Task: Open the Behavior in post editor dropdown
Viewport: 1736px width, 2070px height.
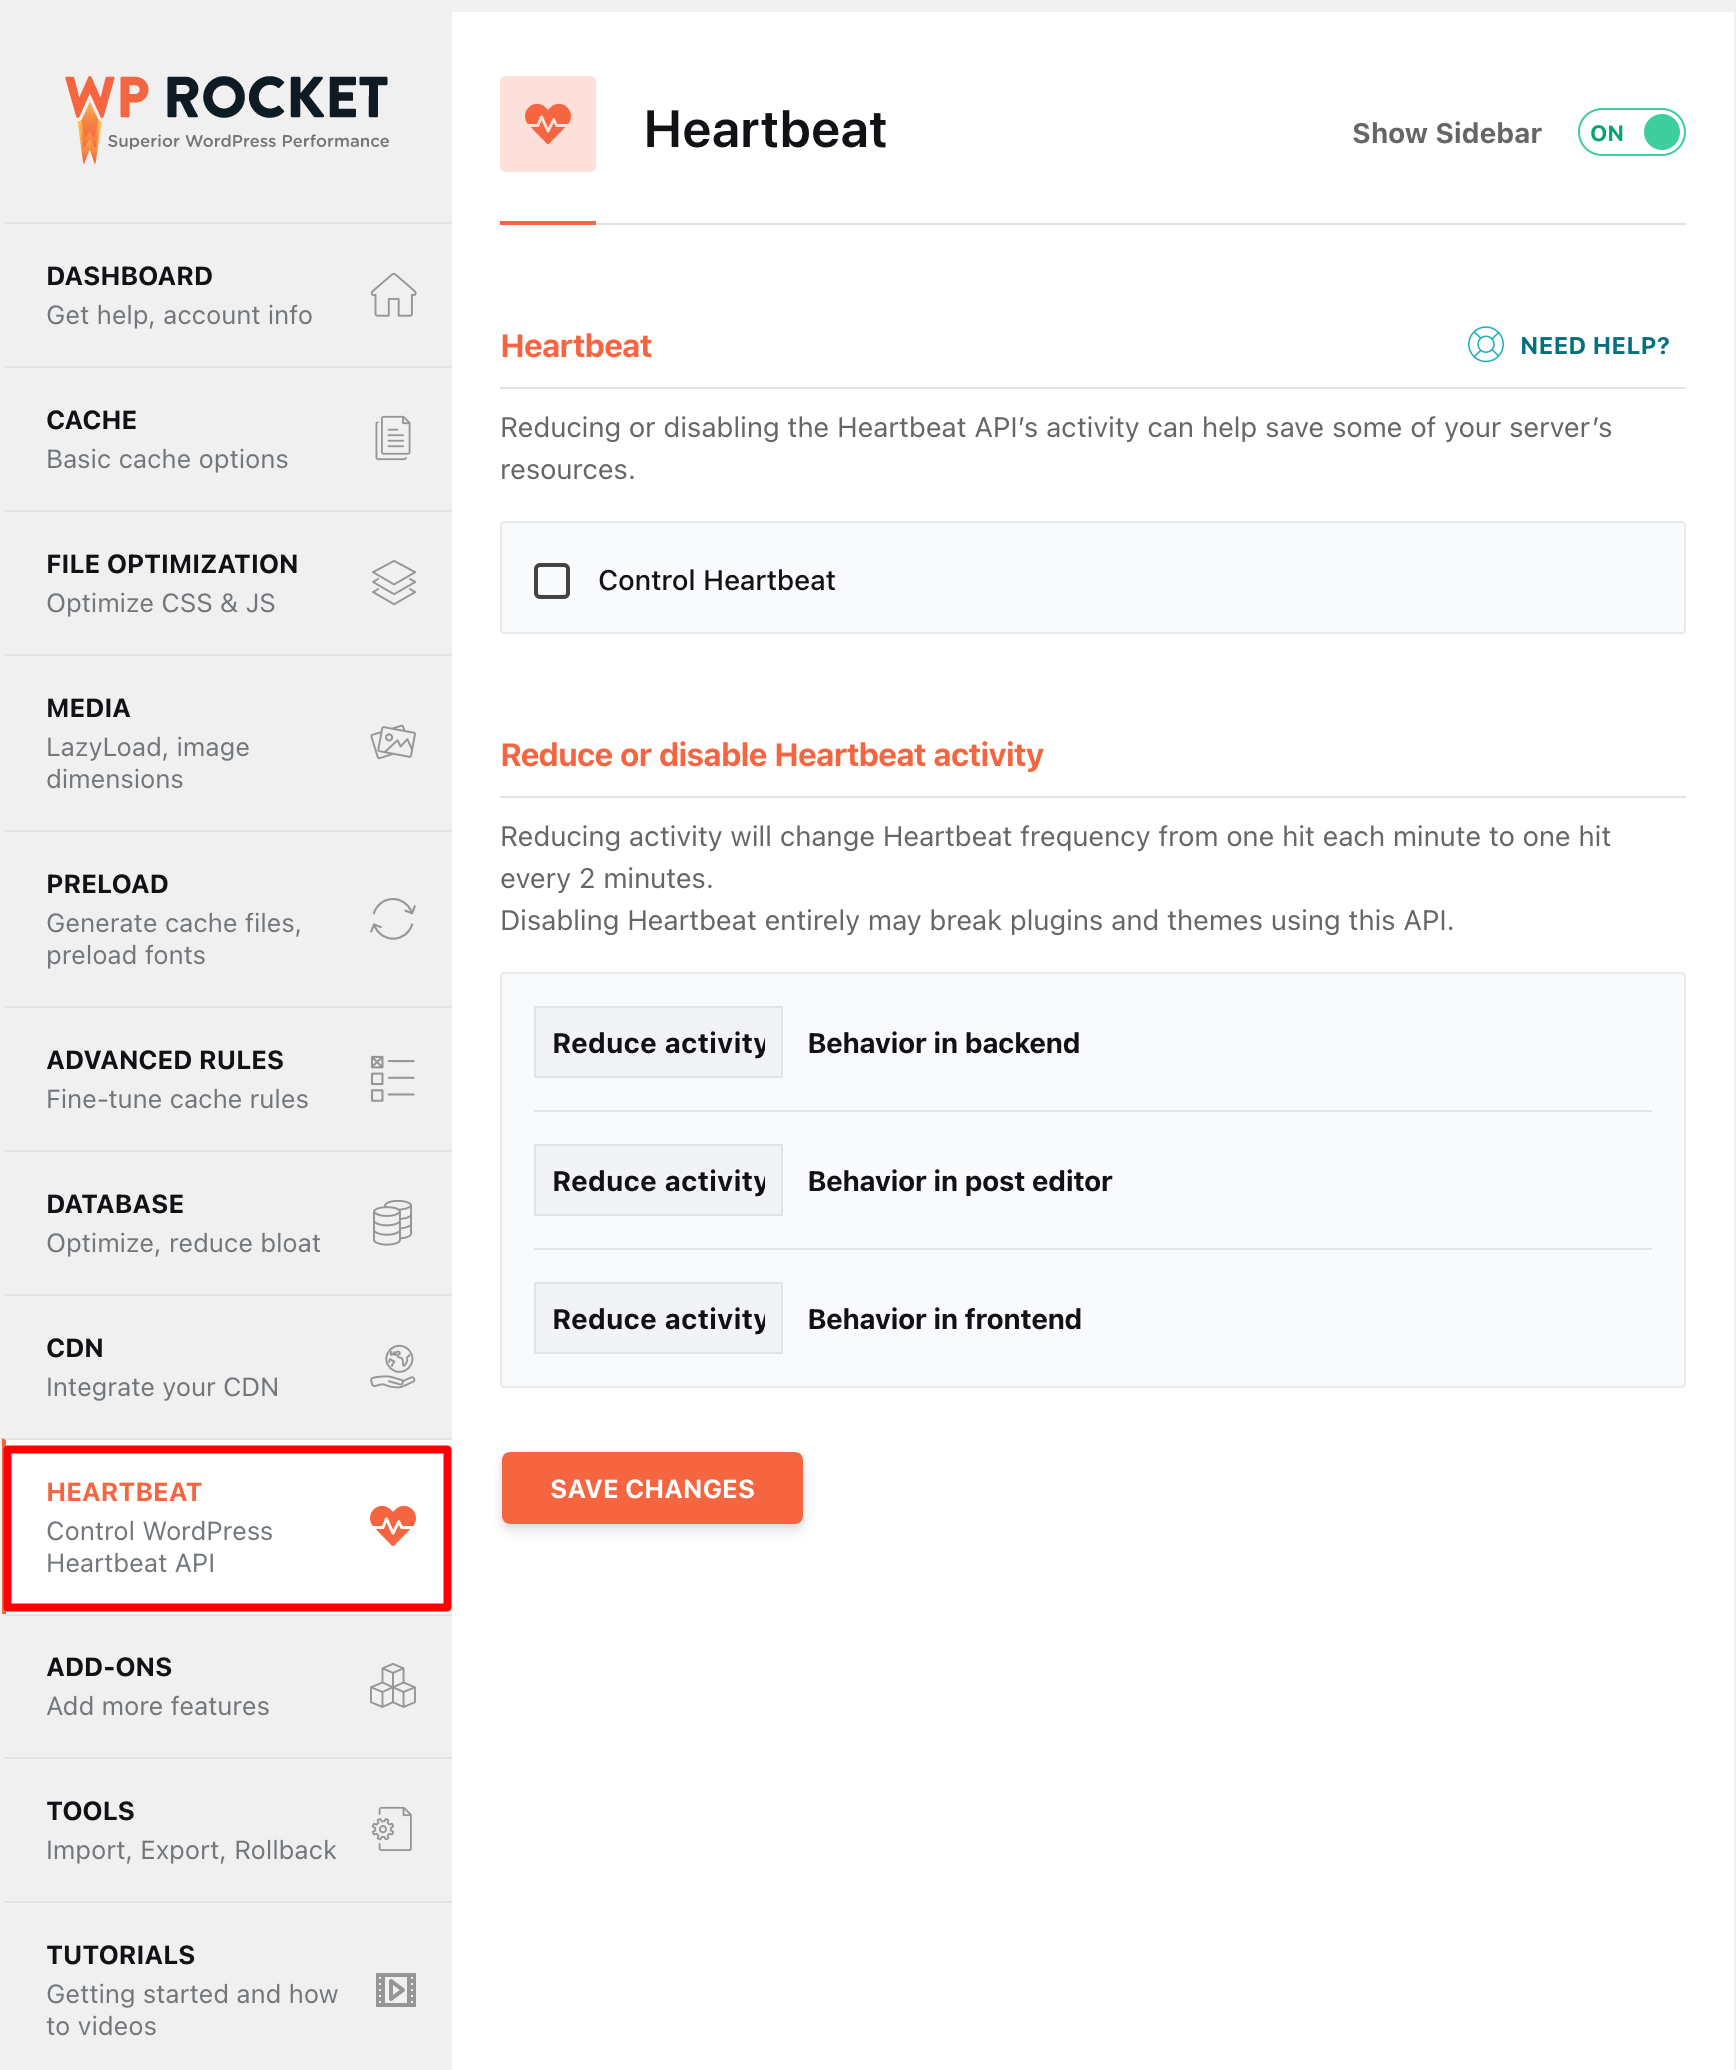Action: pyautogui.click(x=658, y=1180)
